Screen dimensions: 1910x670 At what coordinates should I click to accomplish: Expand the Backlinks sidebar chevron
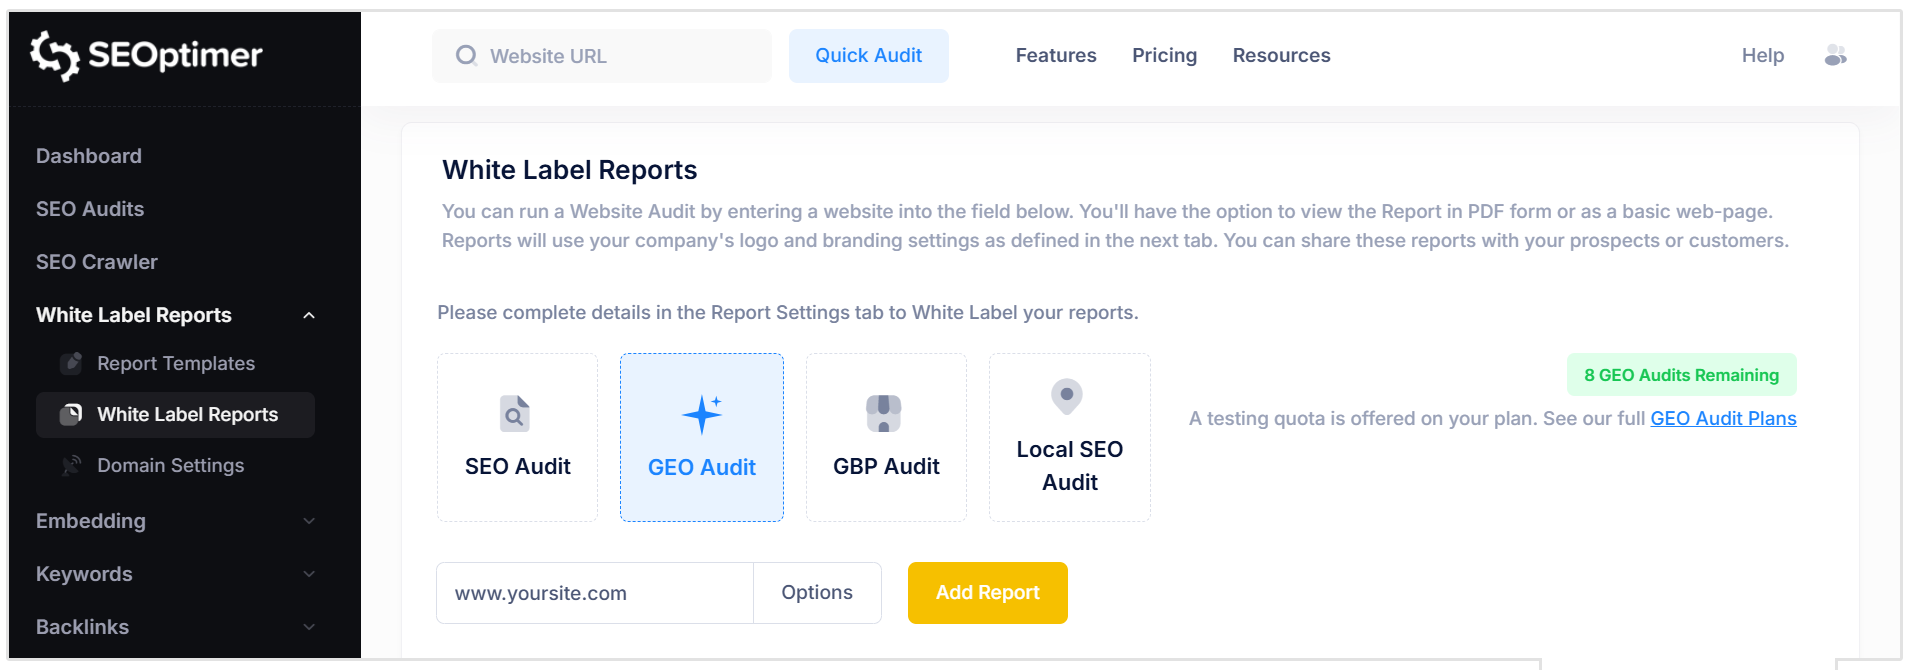pyautogui.click(x=309, y=627)
